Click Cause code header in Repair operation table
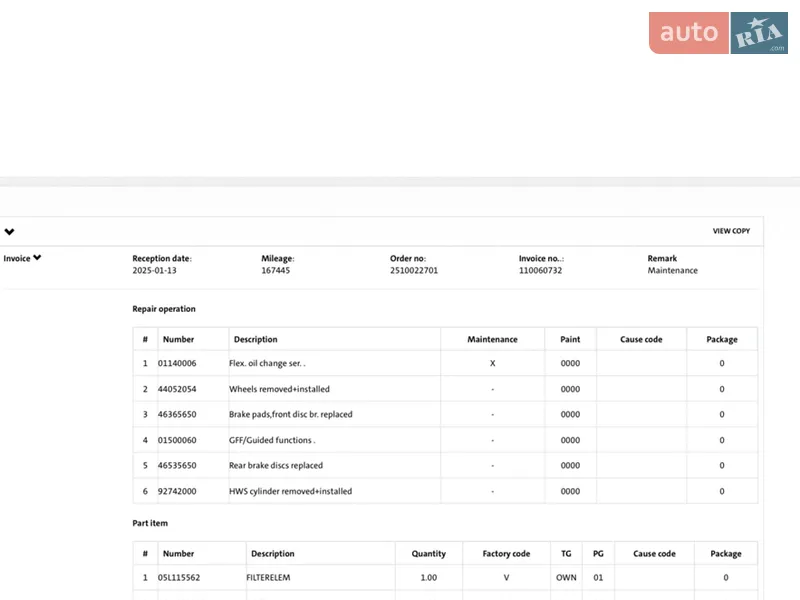The image size is (800, 600). click(641, 339)
